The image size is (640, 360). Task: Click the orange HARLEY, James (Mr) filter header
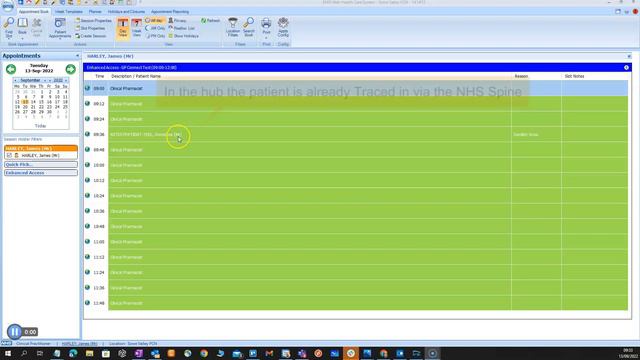[x=41, y=149]
